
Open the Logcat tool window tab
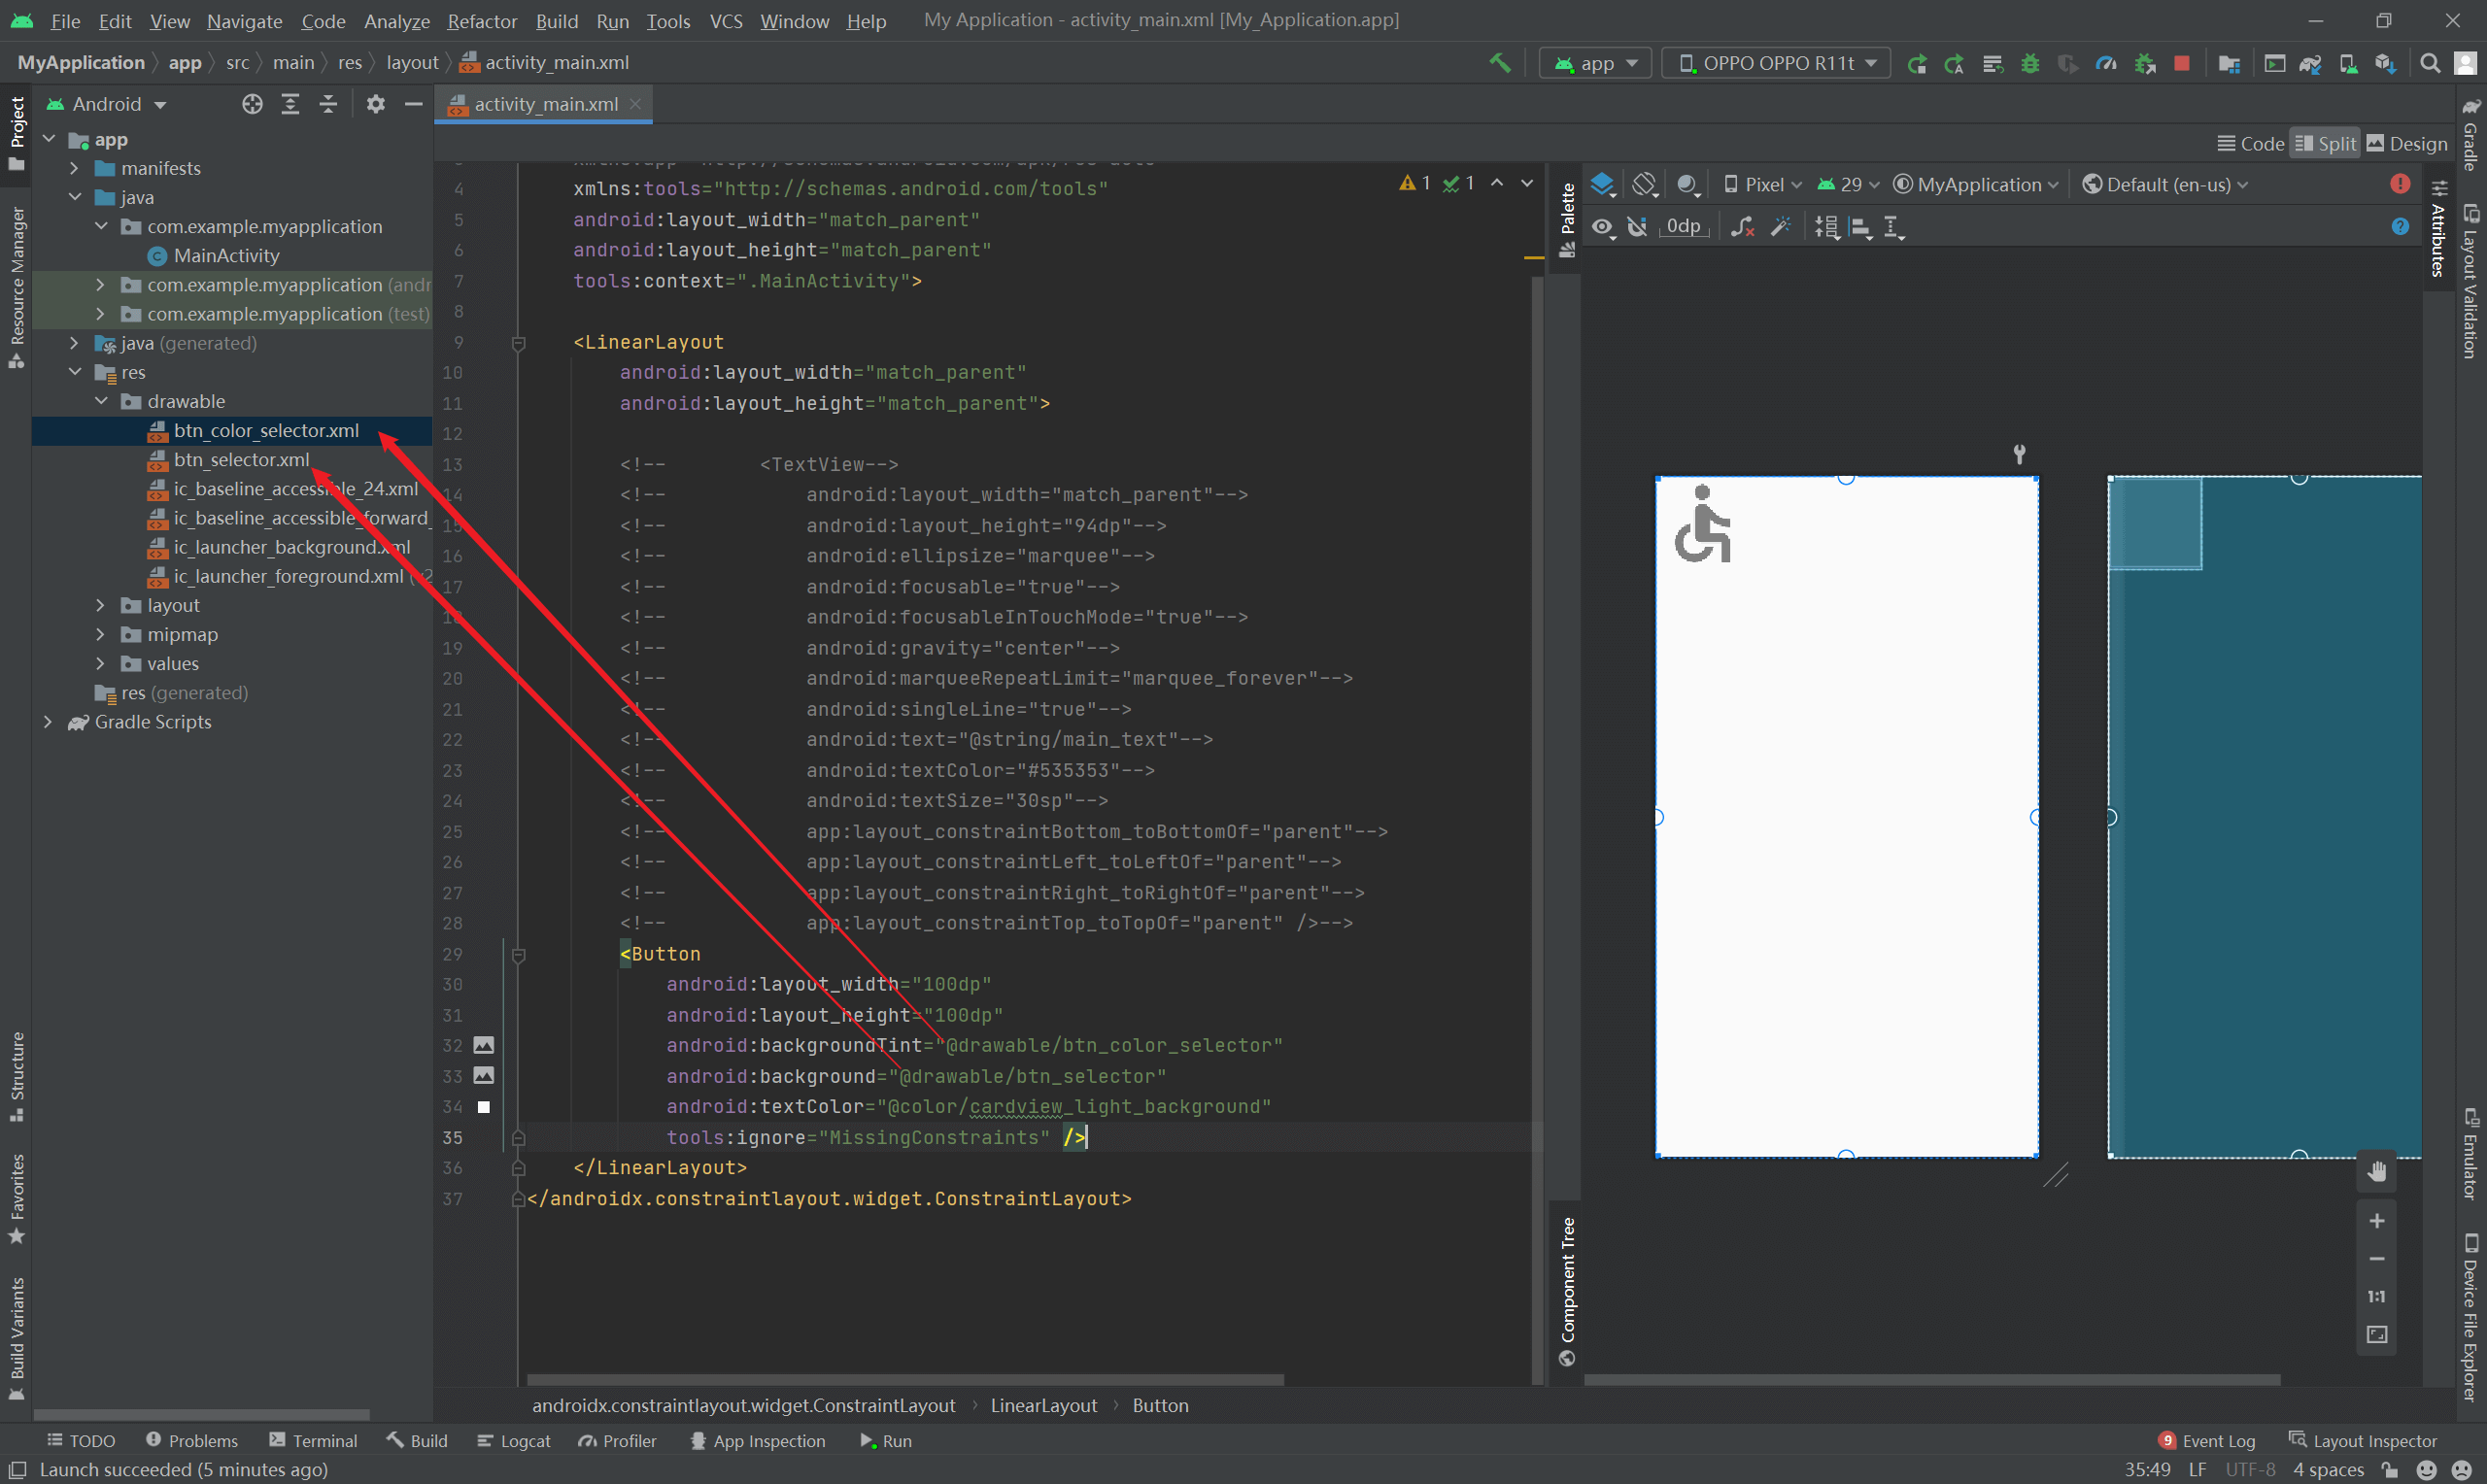514,1440
